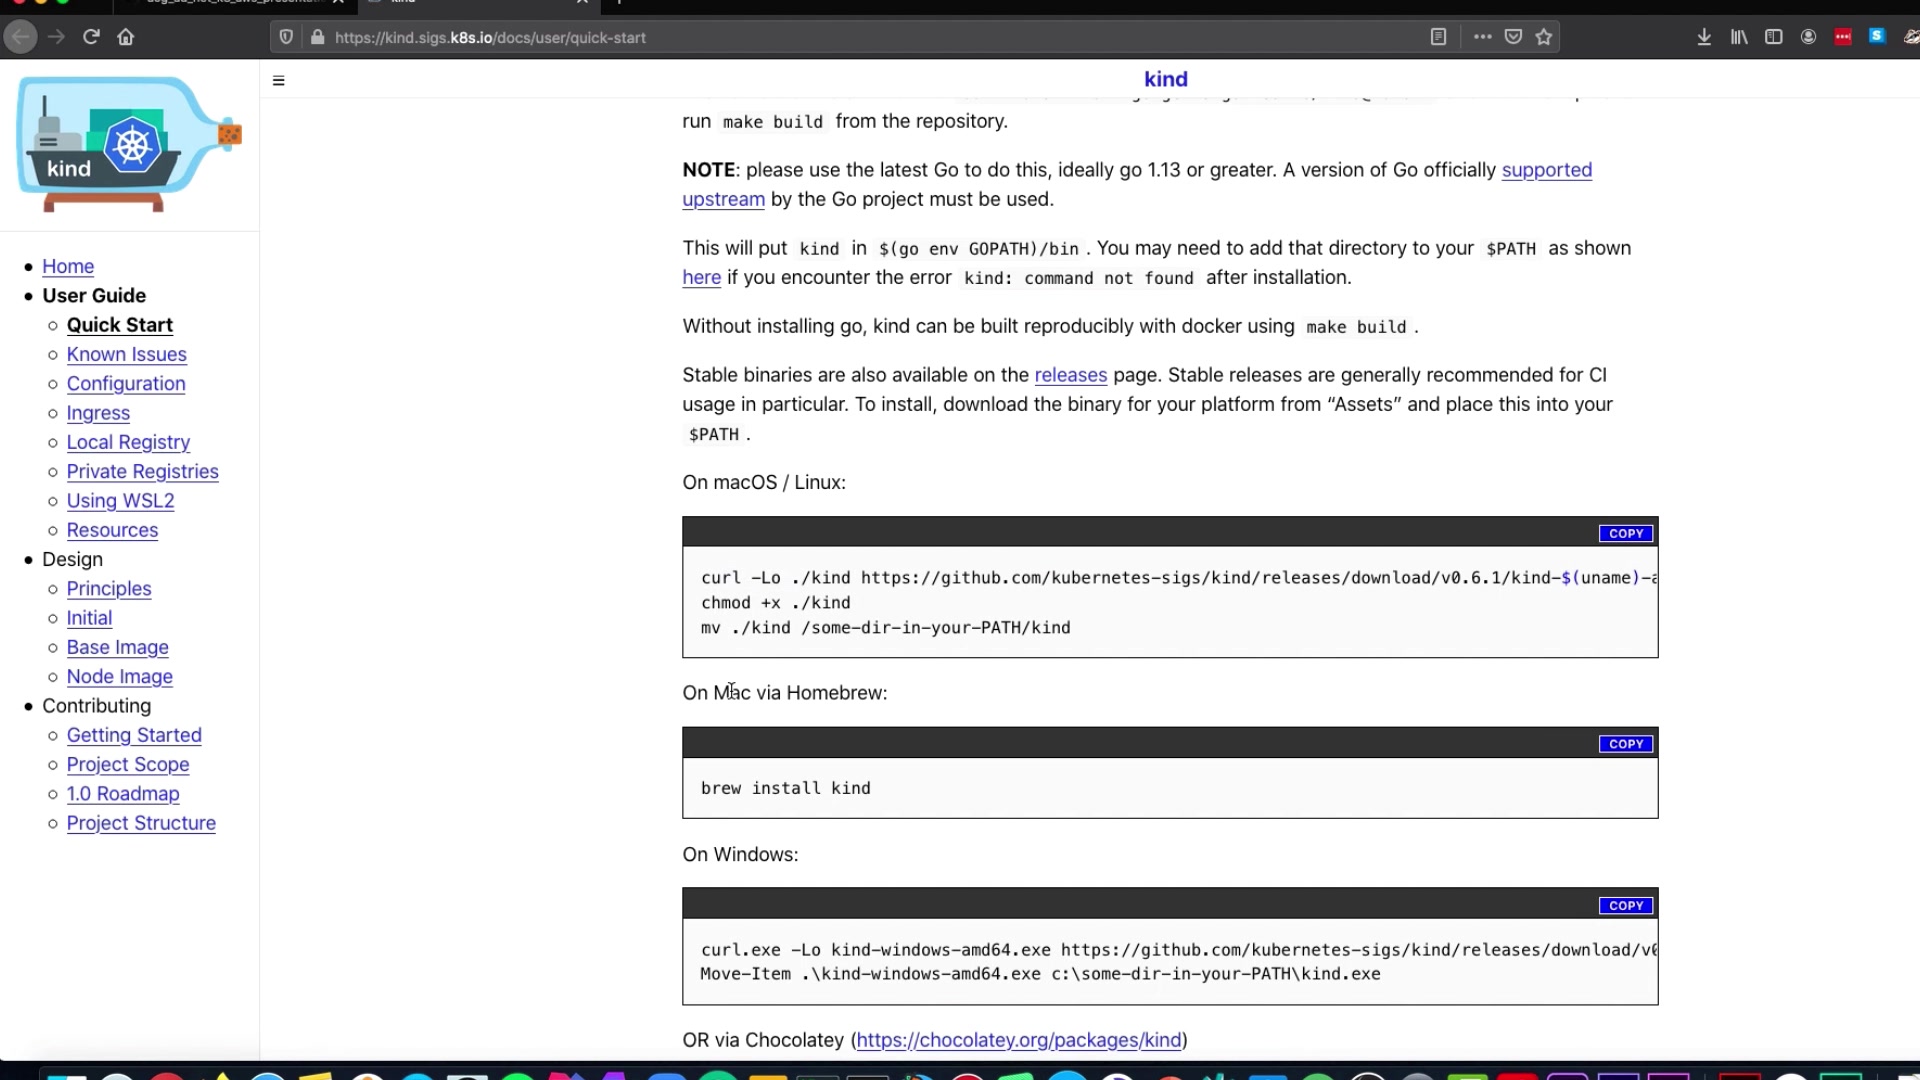1920x1080 pixels.
Task: Toggle the hamburger sidebar menu icon
Action: 279,80
